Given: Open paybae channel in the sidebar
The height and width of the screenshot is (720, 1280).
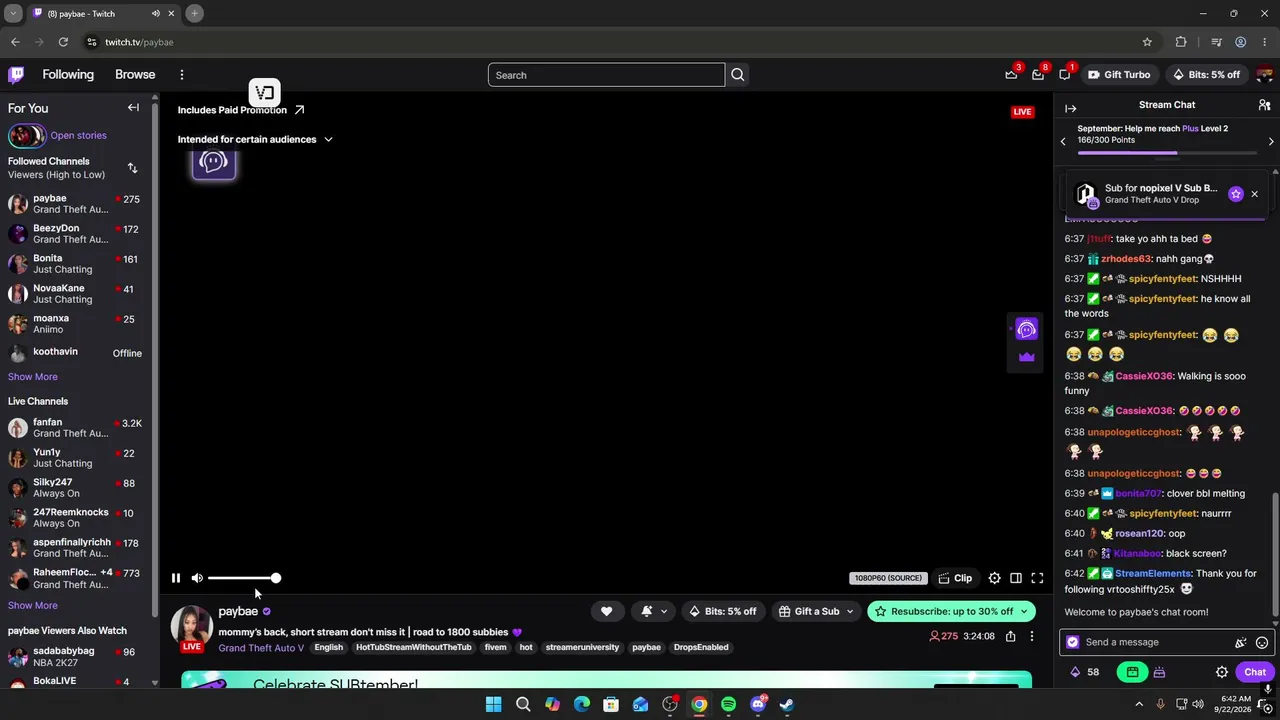Looking at the screenshot, I should pos(77,204).
